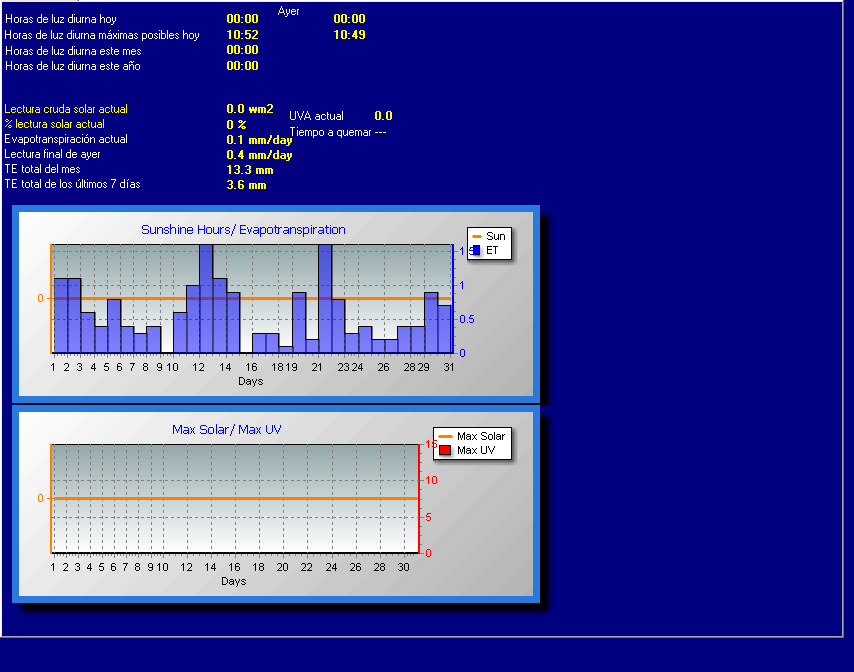854x672 pixels.
Task: Click the 3.6 mm seven-day TE value
Action: tap(246, 185)
